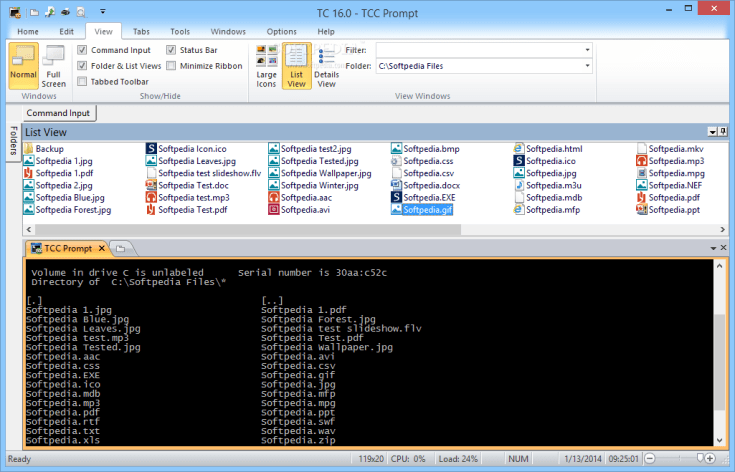Toggle Folder & List Views checkbox
735x472 pixels.
click(82, 66)
